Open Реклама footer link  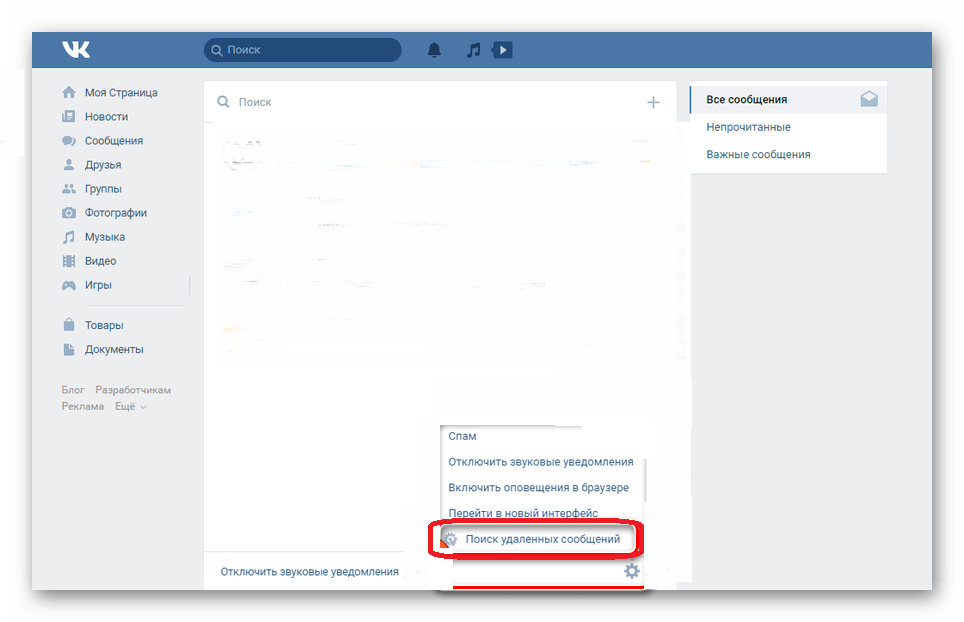pos(82,406)
